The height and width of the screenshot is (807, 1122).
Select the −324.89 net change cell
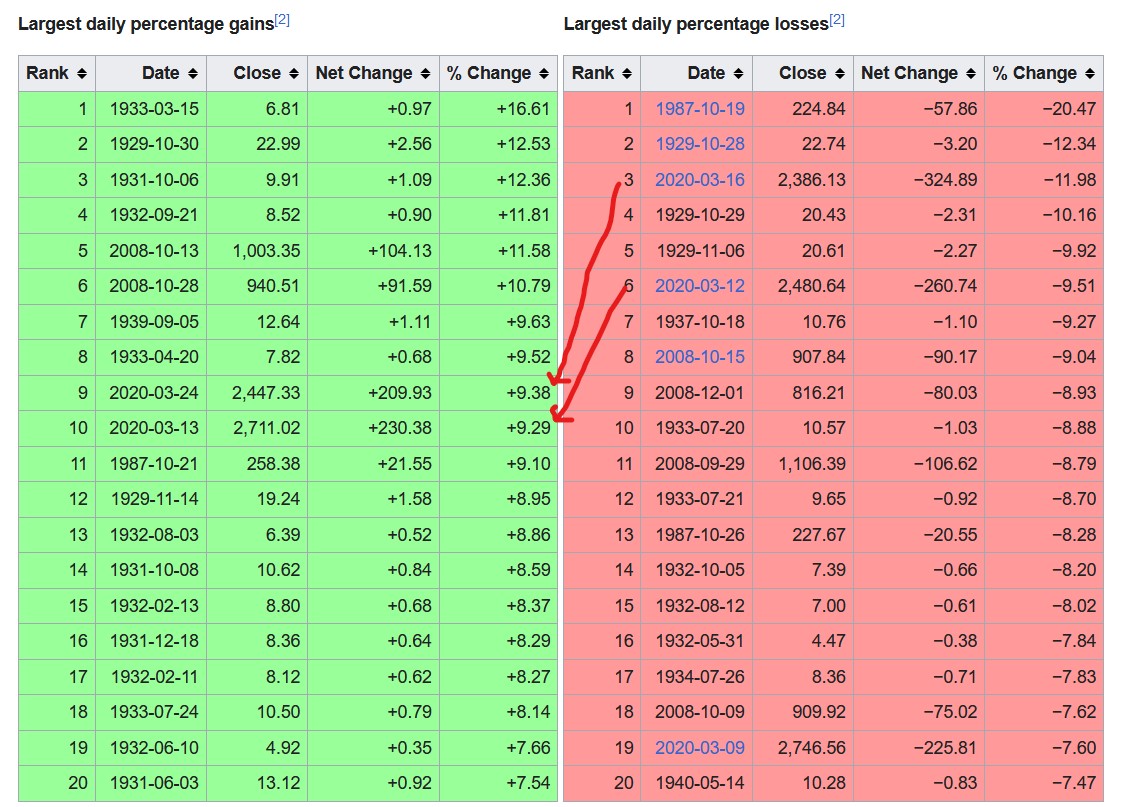pyautogui.click(x=919, y=180)
